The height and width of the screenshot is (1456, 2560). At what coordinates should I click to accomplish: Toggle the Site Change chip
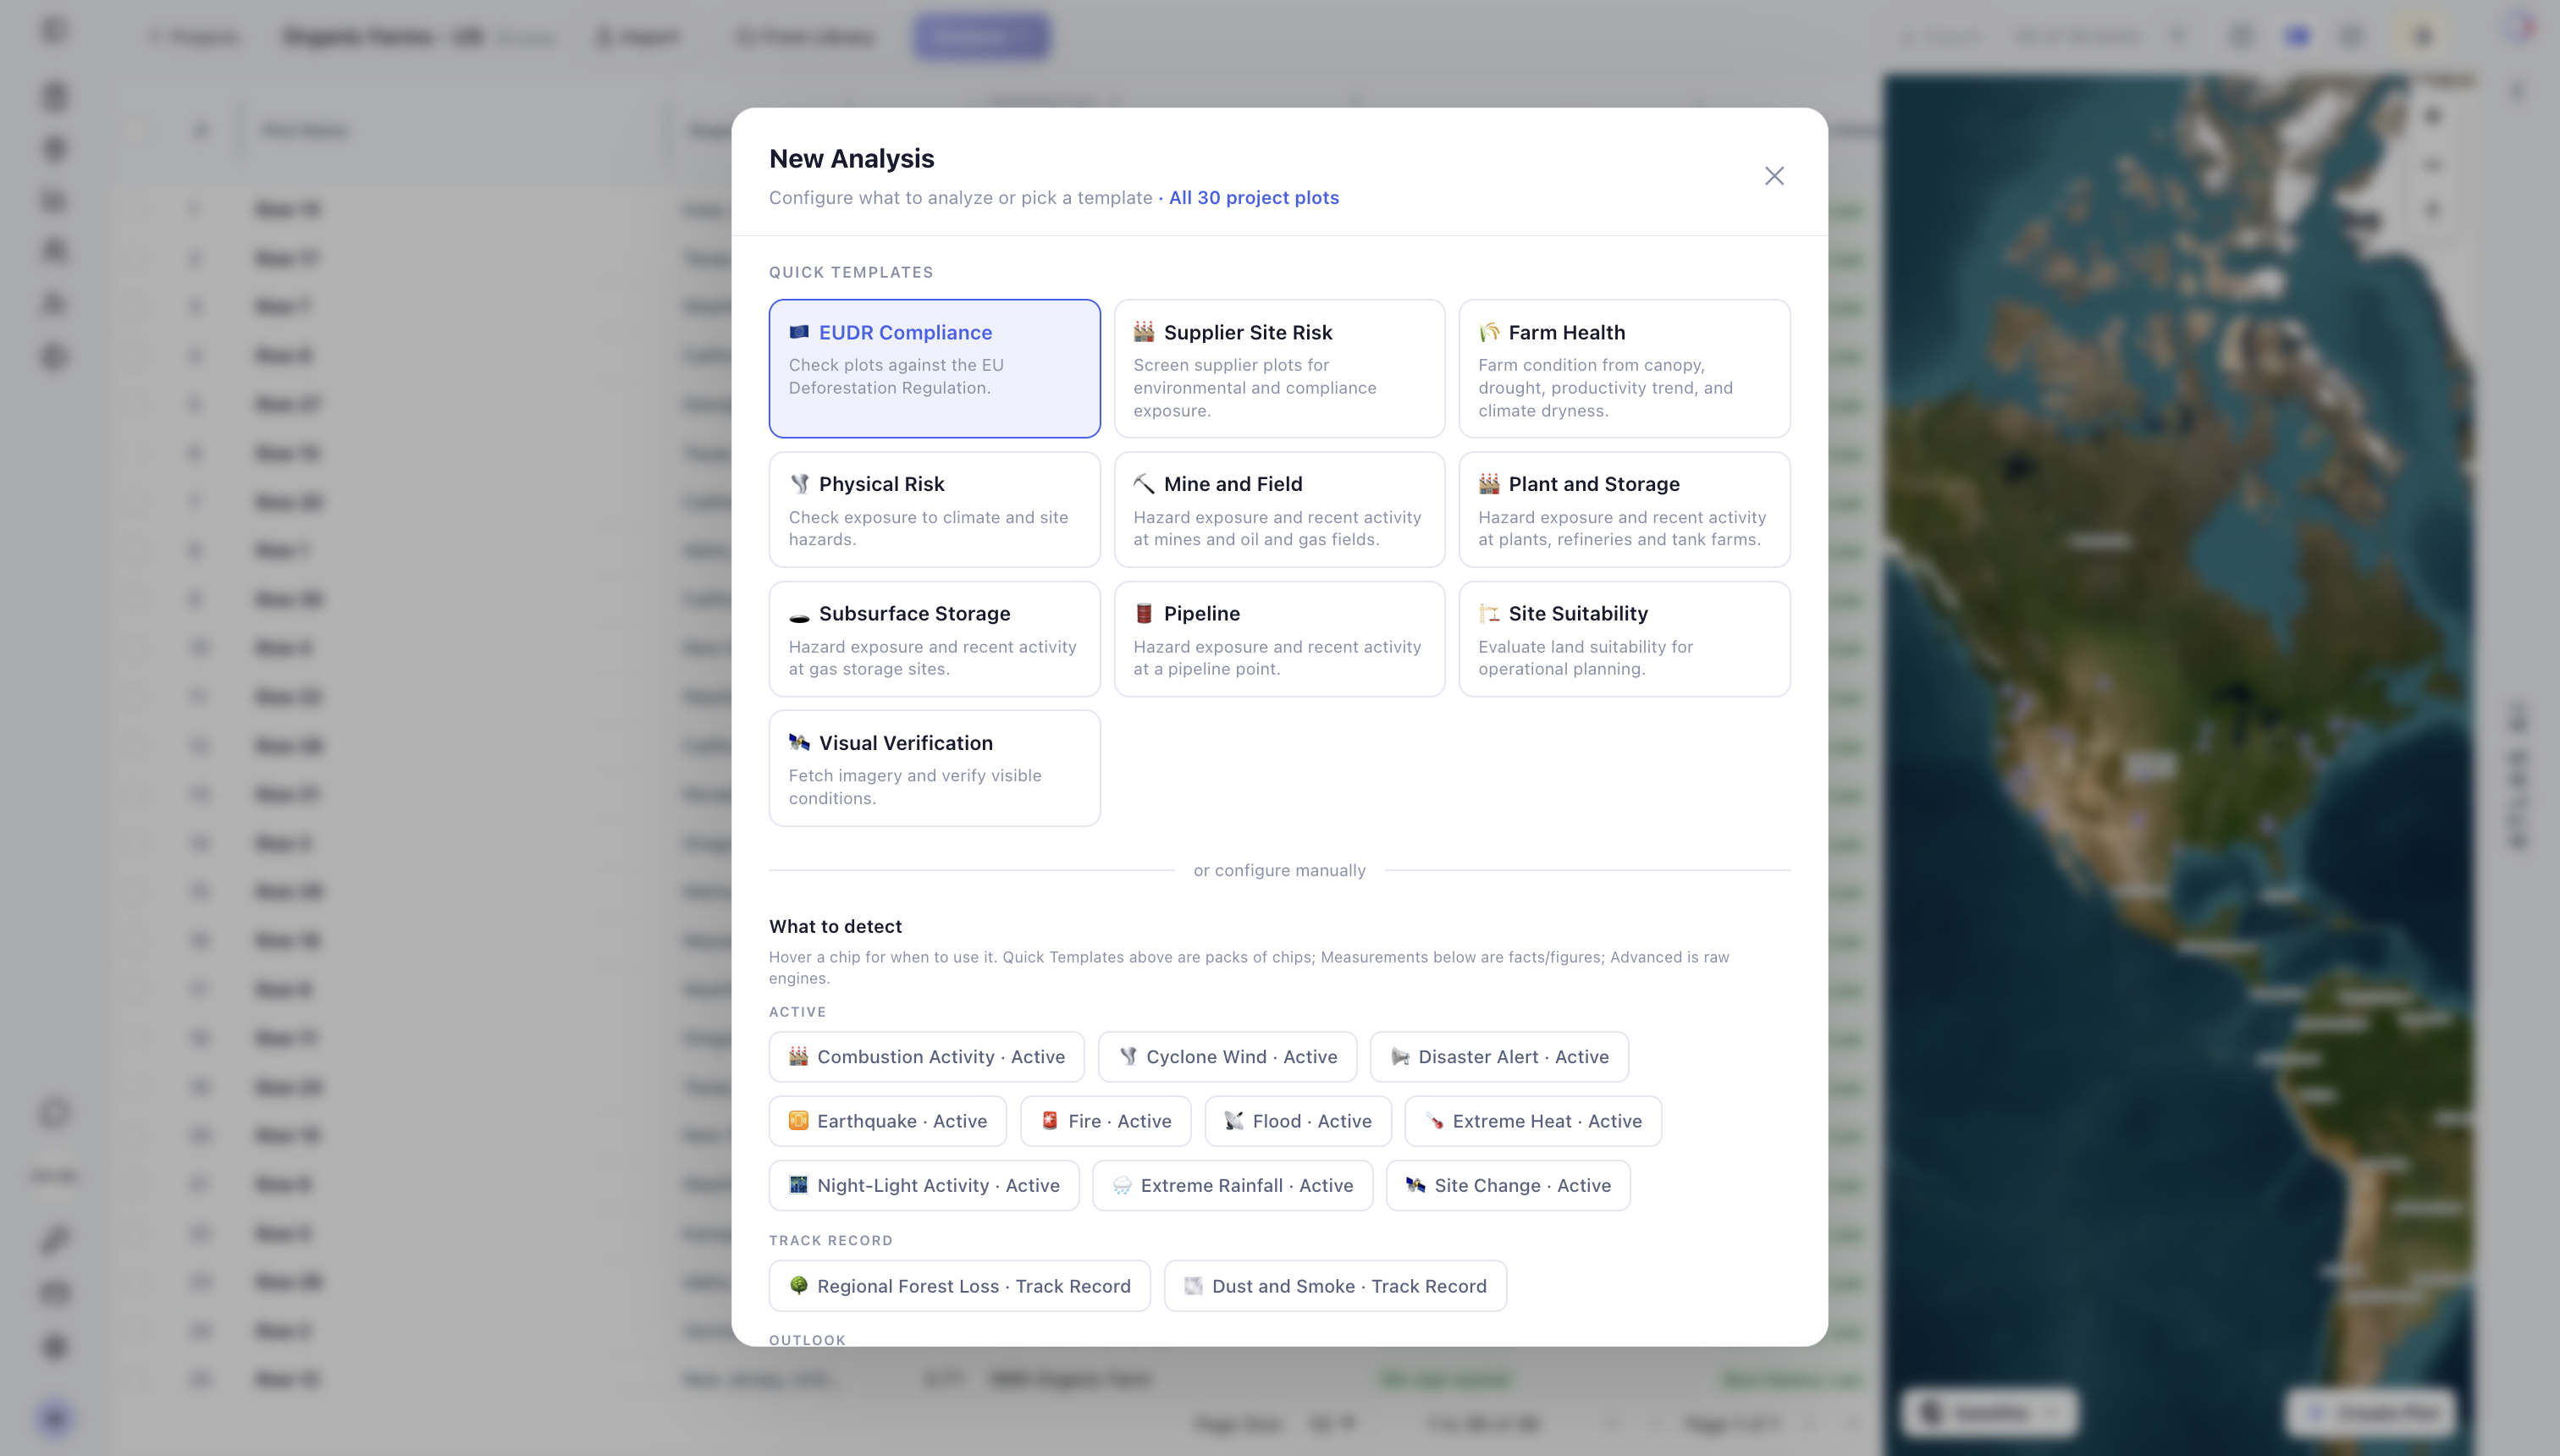click(1508, 1185)
